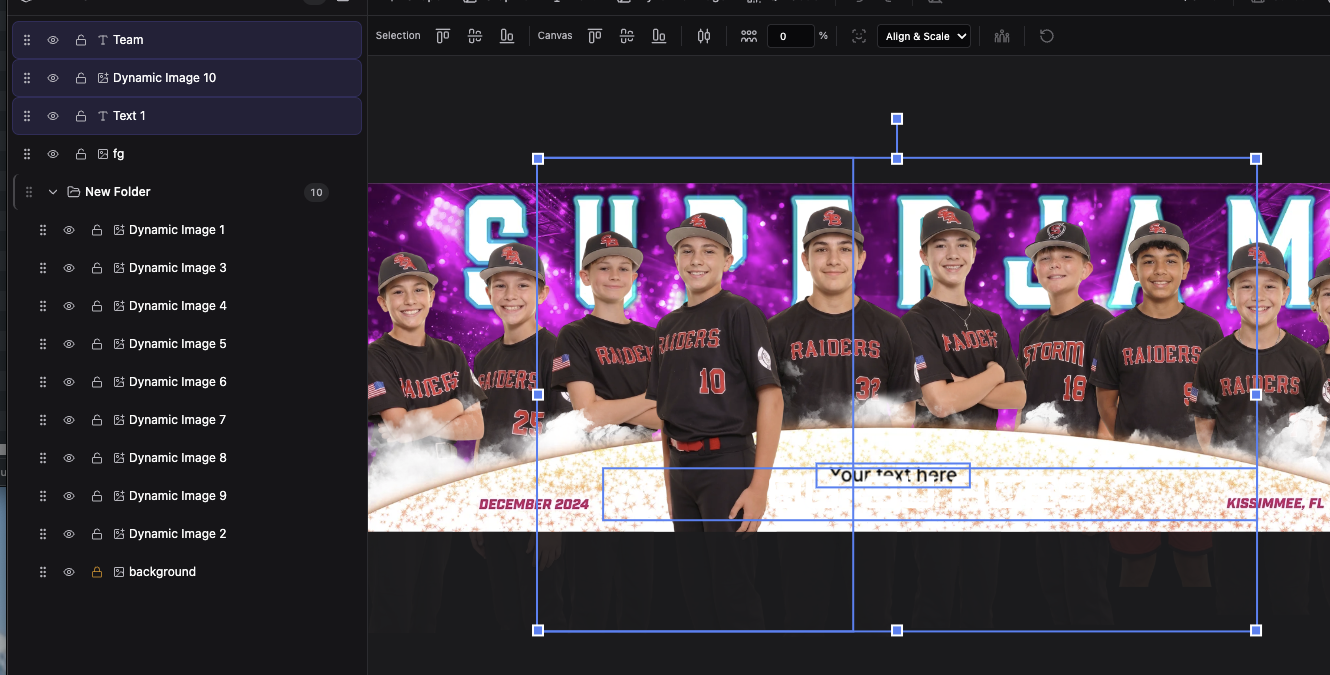The height and width of the screenshot is (675, 1330).
Task: Open the Align & Scale dropdown
Action: 924,36
